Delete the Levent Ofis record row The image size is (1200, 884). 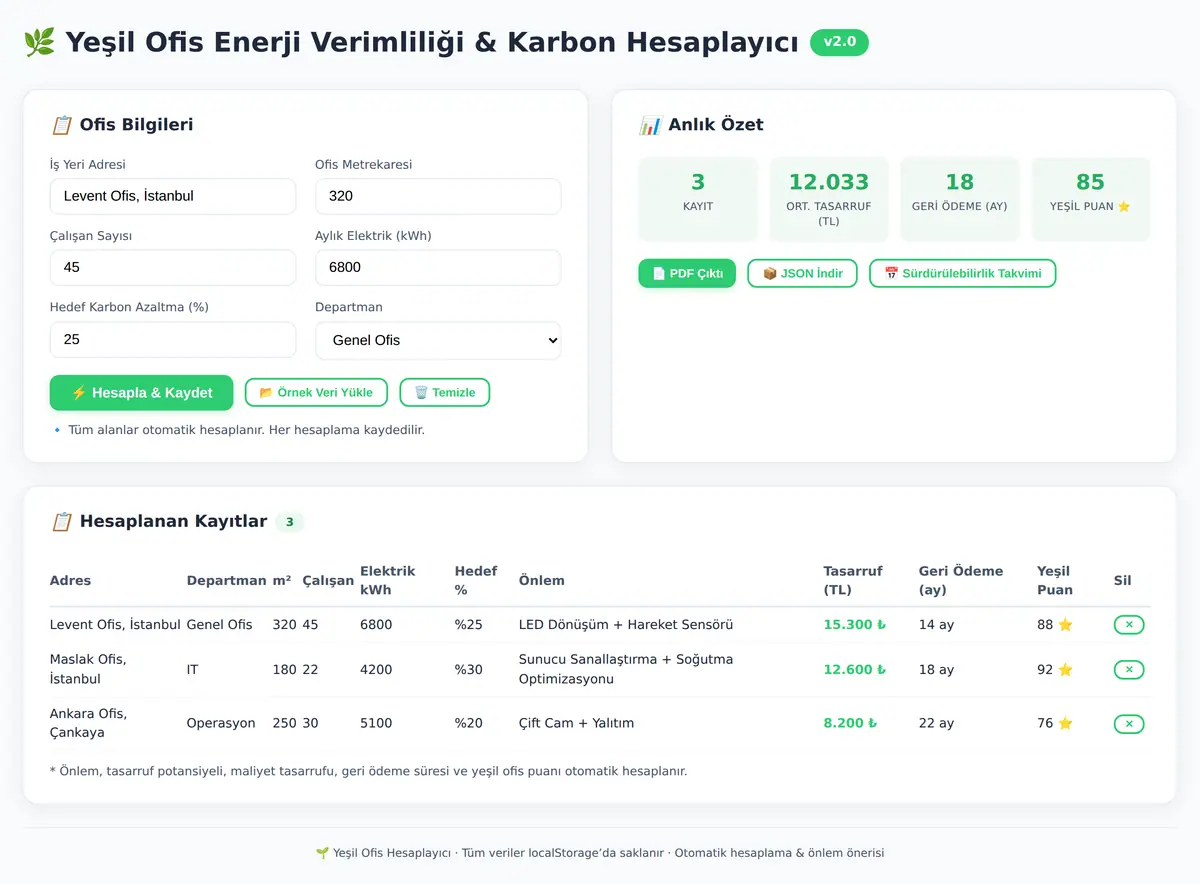click(x=1129, y=625)
